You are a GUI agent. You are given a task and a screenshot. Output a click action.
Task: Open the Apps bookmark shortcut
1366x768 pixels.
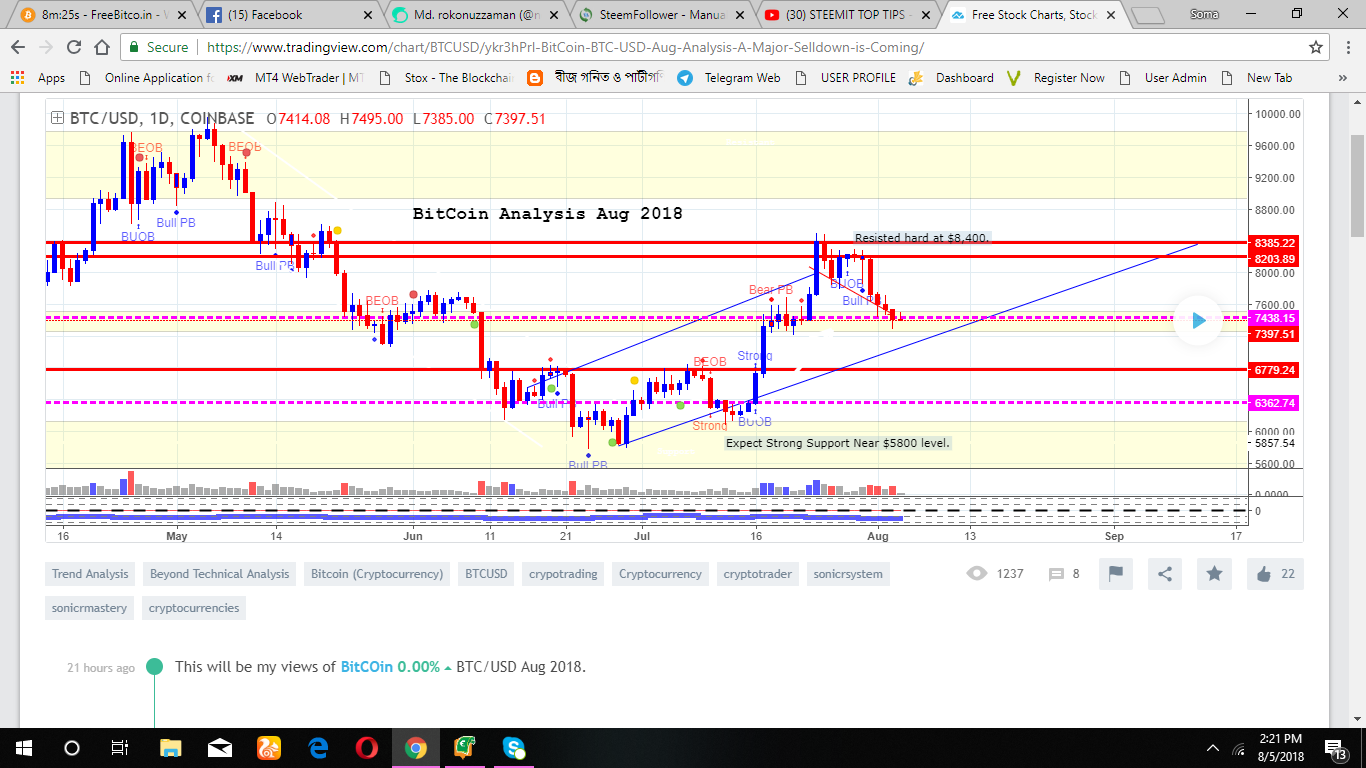(x=40, y=78)
